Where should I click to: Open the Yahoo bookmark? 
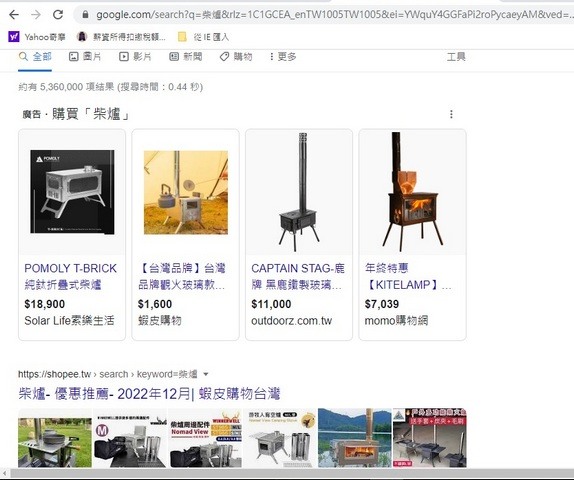(37, 37)
